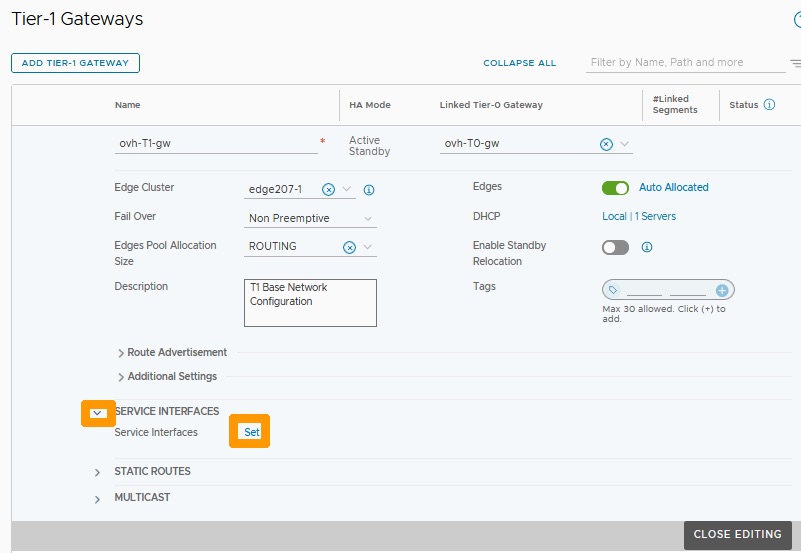Clear the Linked Tier-0 Gateway selection
The width and height of the screenshot is (801, 553).
(x=606, y=145)
